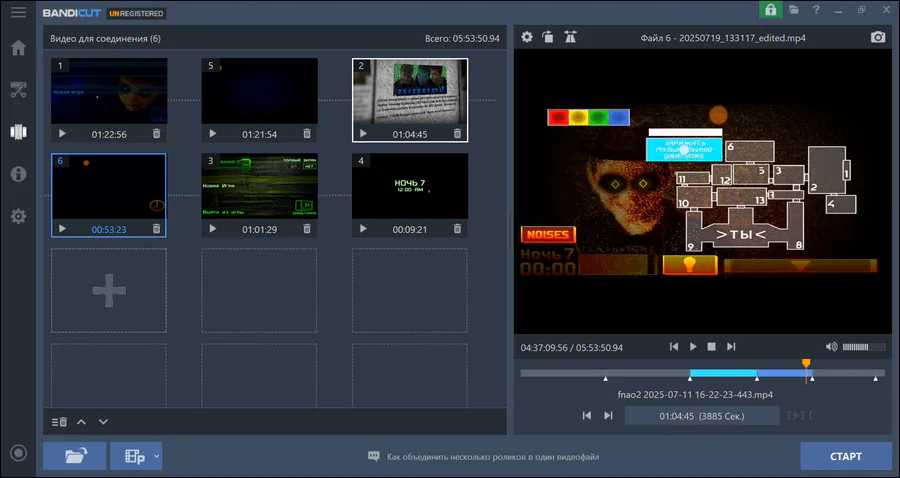Go to the Home sidebar icon
Viewport: 900px width, 478px height.
[18, 48]
